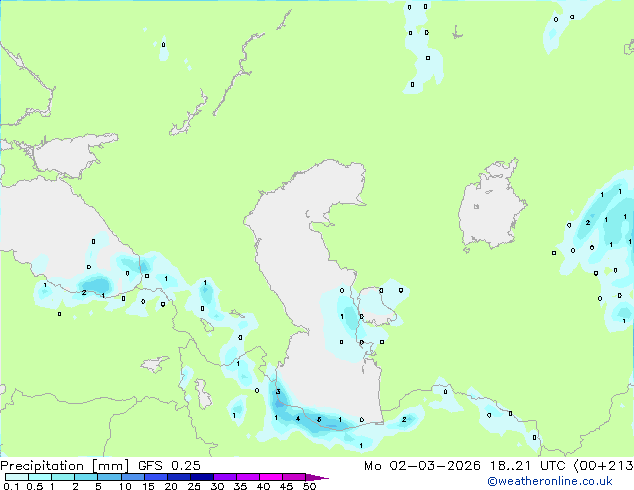The width and height of the screenshot is (634, 490).
Task: Click the "2" value on southern Black Sea coast
Action: [x=84, y=292]
